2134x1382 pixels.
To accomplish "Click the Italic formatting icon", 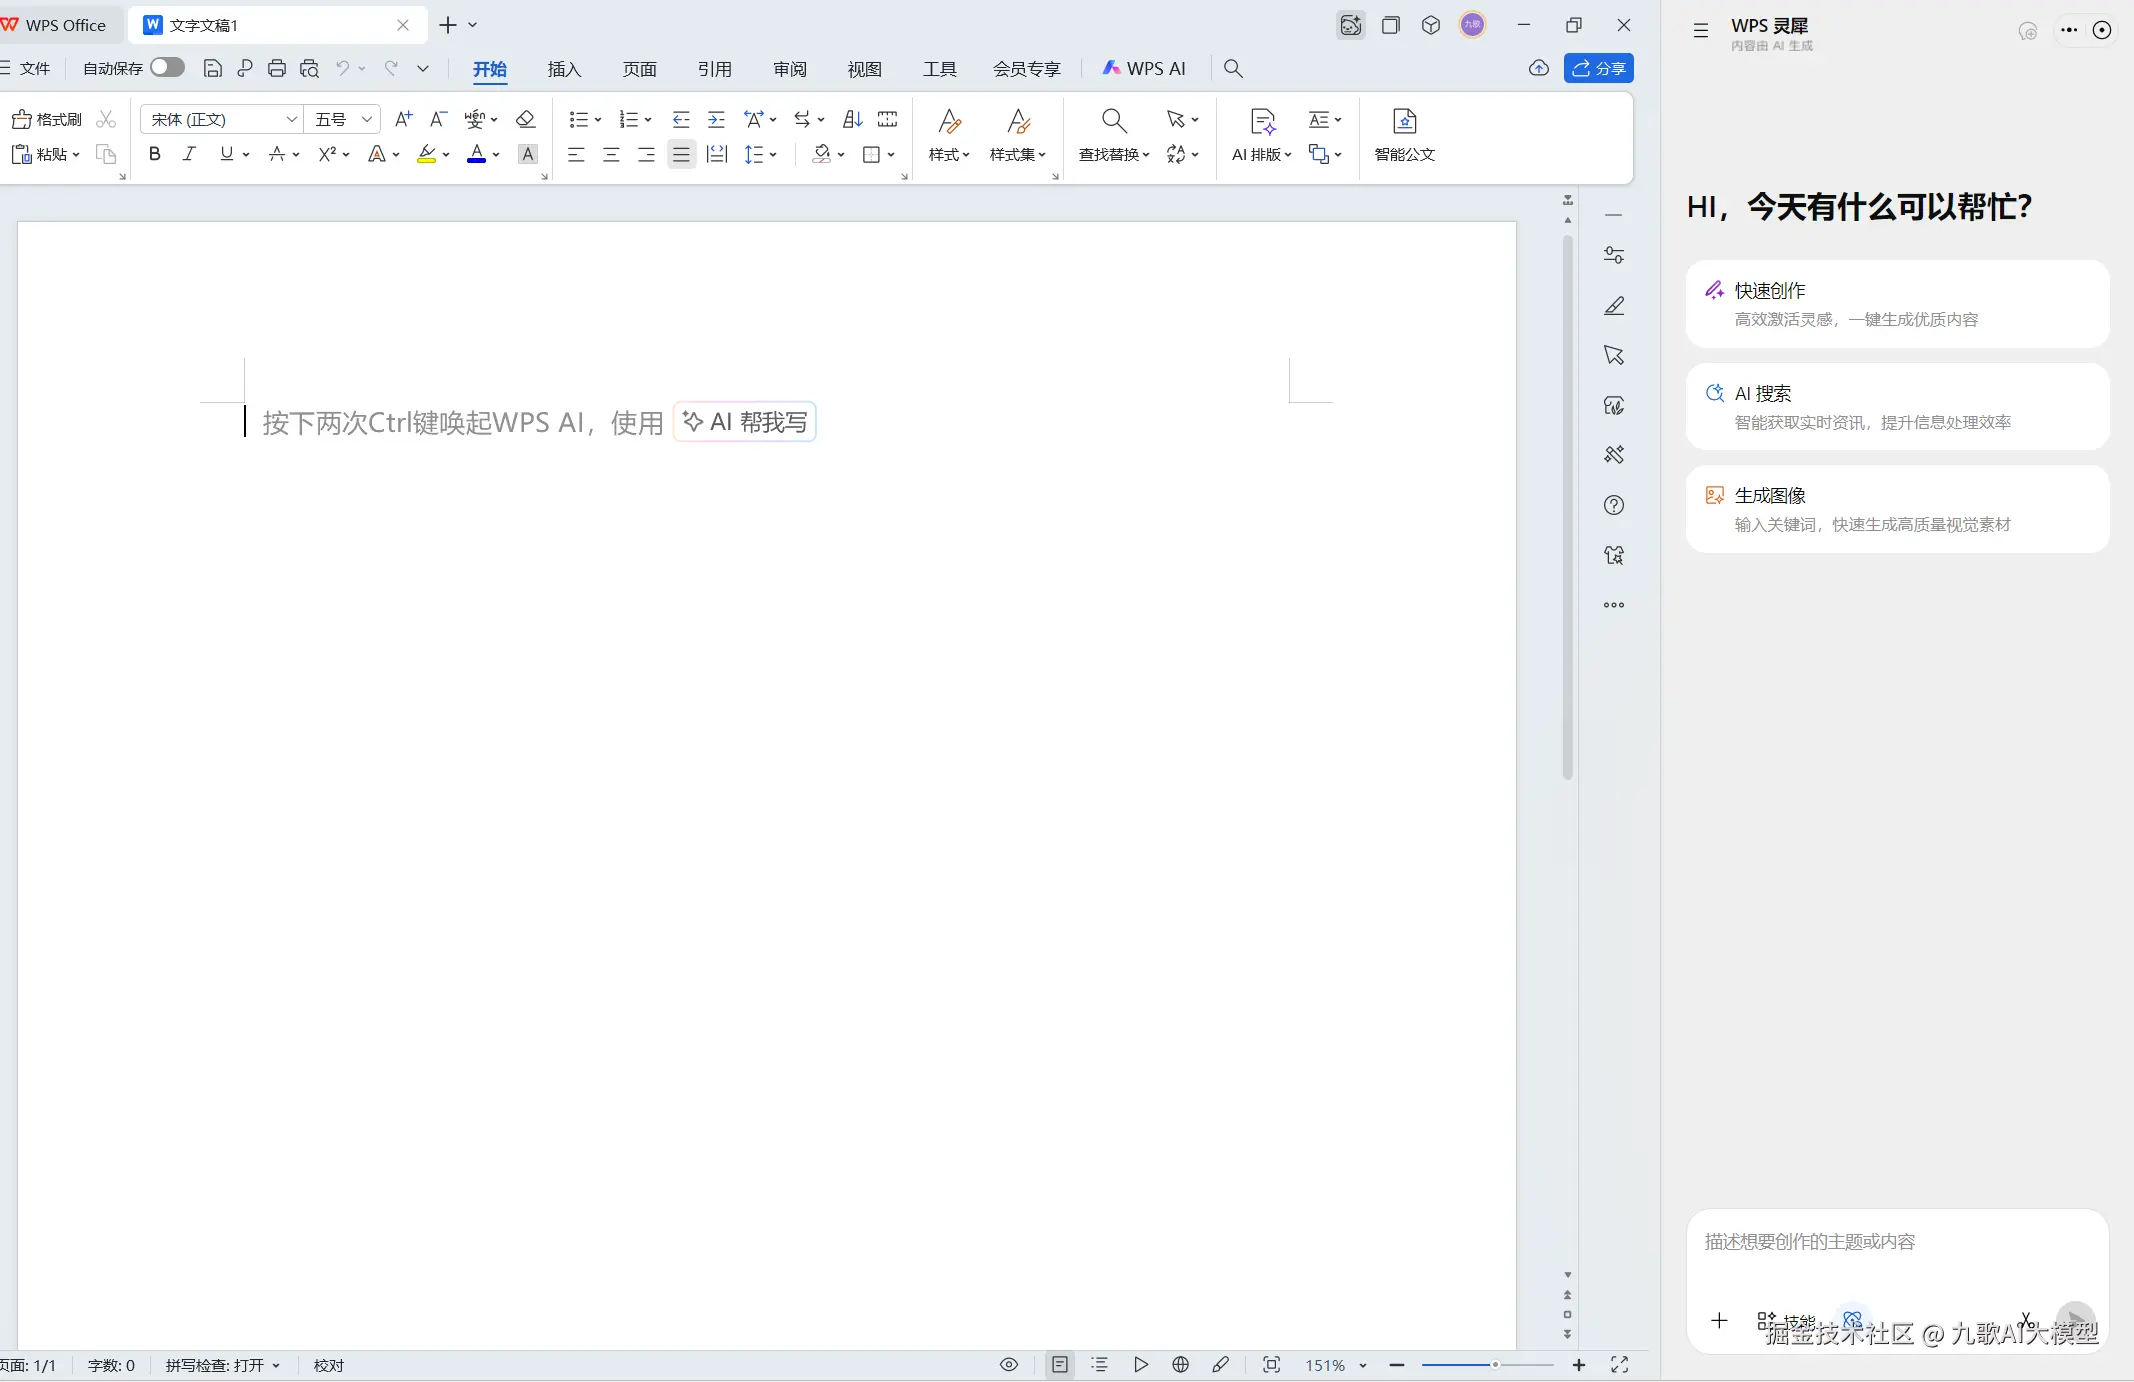I will pos(189,154).
